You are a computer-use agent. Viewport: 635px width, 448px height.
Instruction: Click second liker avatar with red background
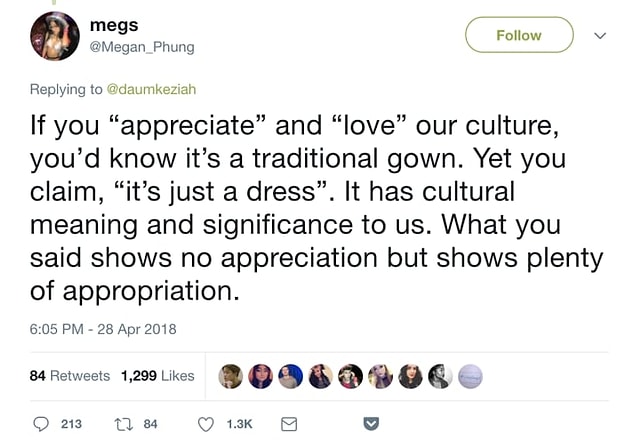tap(260, 376)
